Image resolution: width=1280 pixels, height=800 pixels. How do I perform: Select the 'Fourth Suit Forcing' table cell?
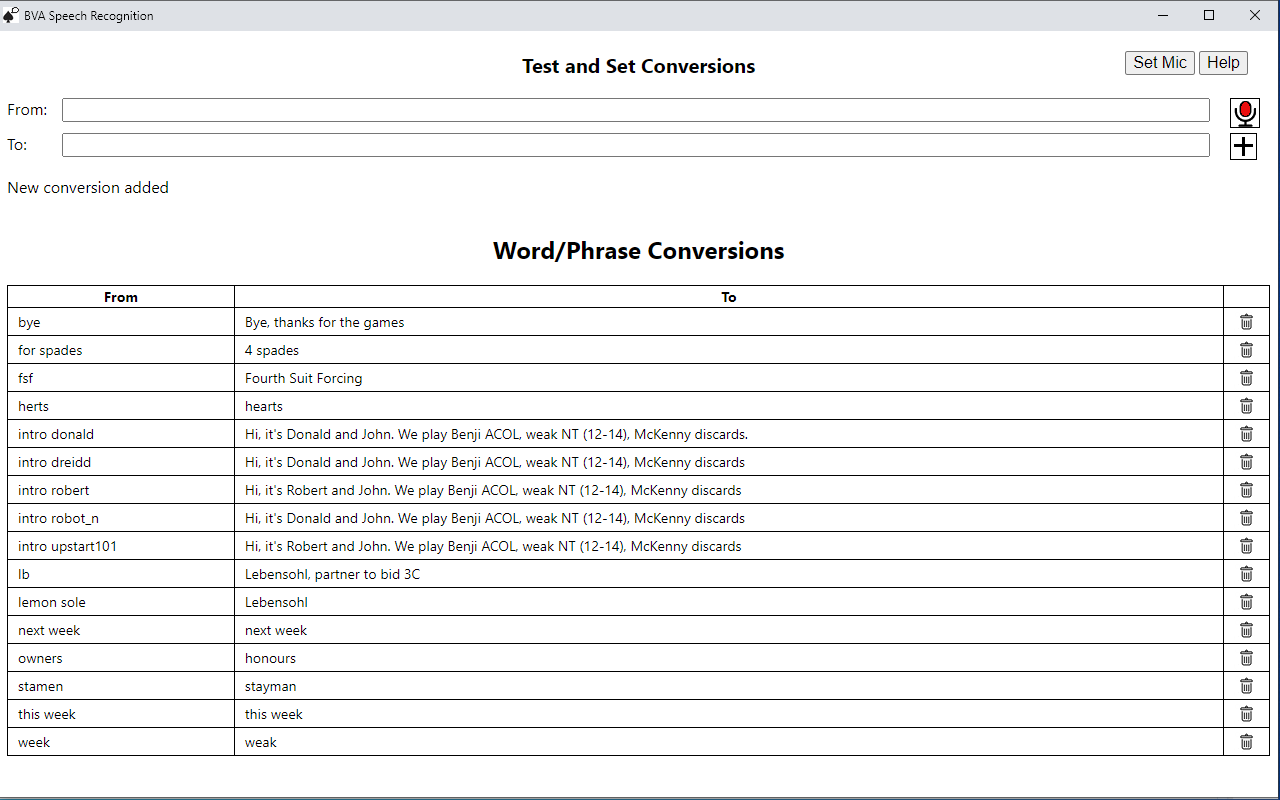(x=303, y=378)
